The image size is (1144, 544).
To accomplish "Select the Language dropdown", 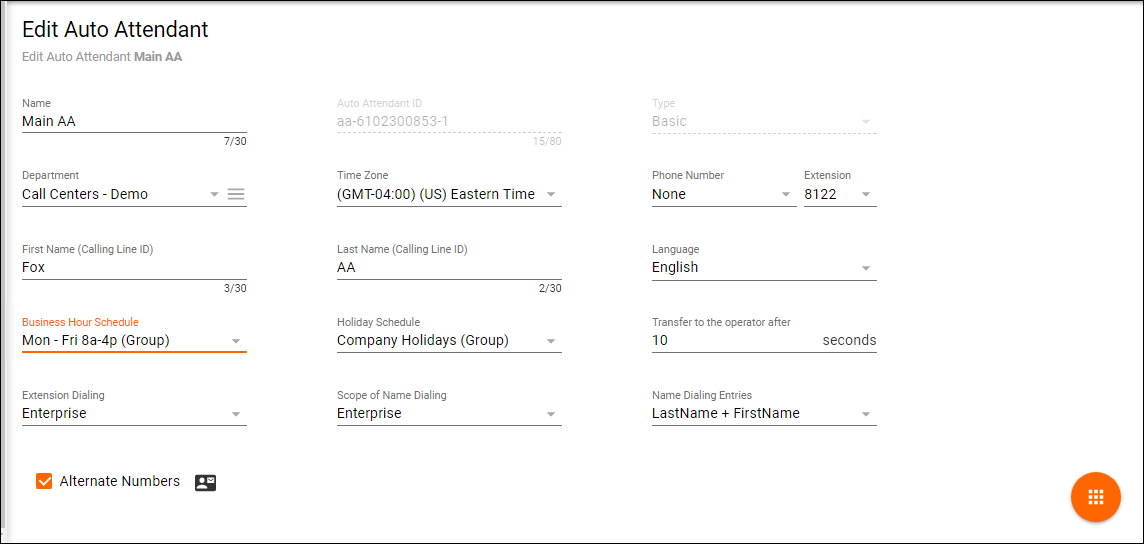I will pyautogui.click(x=763, y=267).
